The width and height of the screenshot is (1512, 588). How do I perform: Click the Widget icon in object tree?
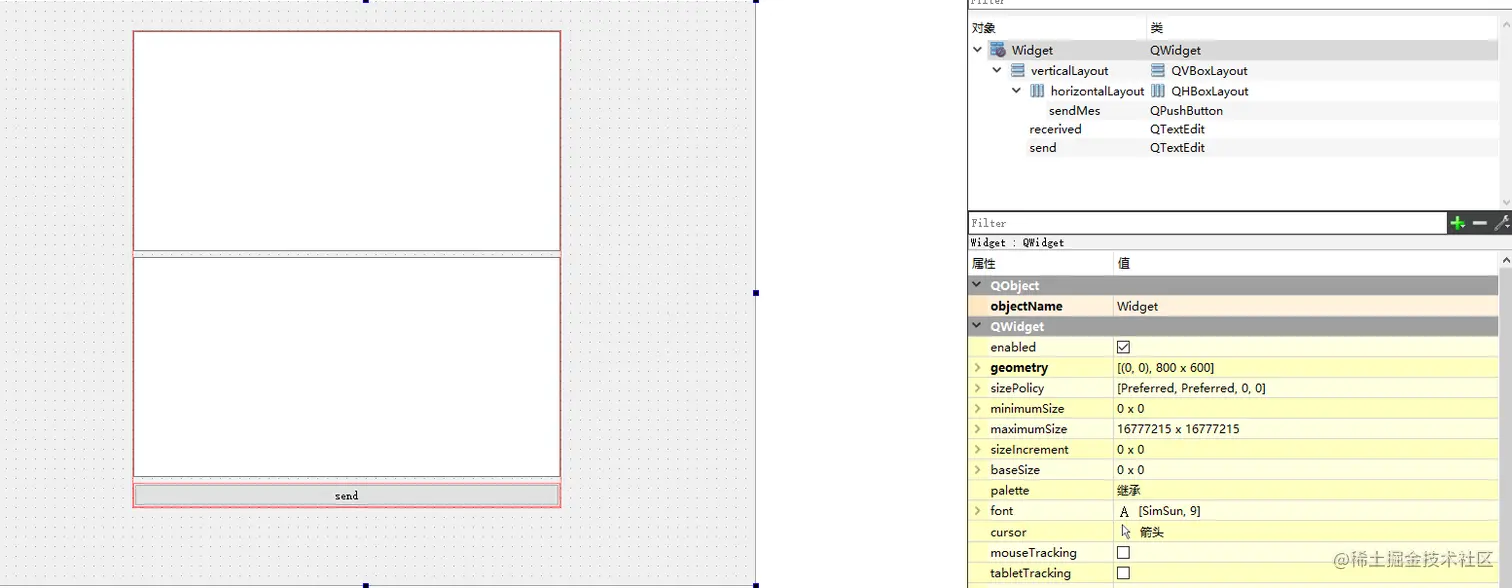(x=997, y=50)
